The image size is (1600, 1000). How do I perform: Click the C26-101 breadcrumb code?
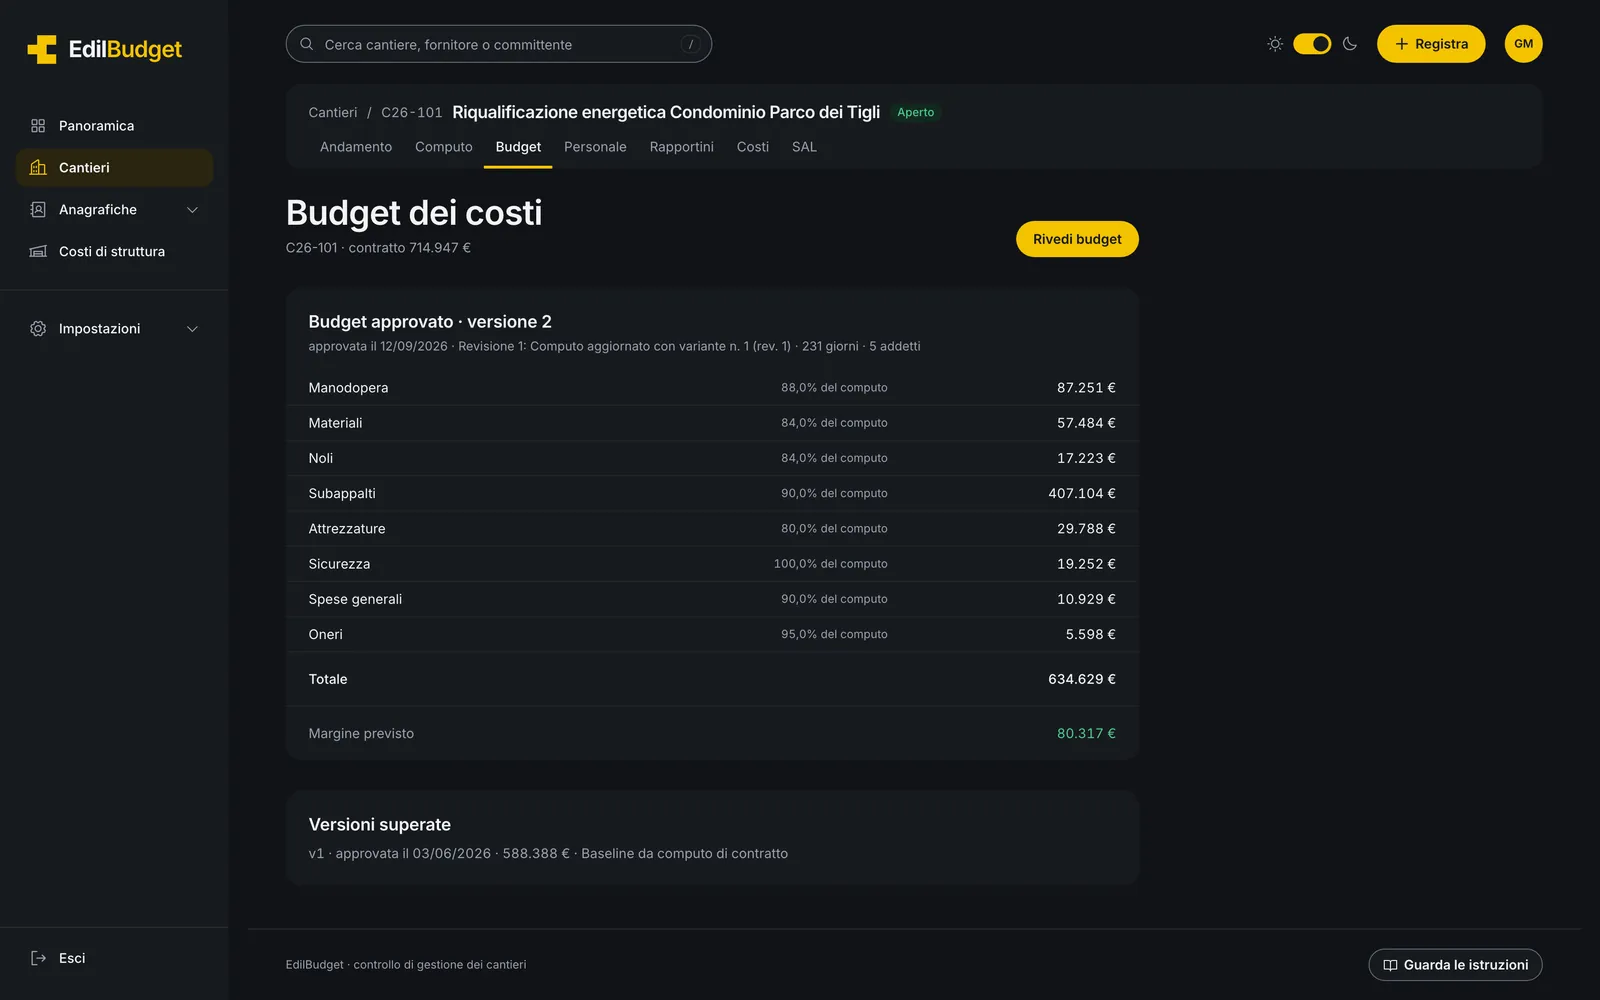tap(411, 113)
